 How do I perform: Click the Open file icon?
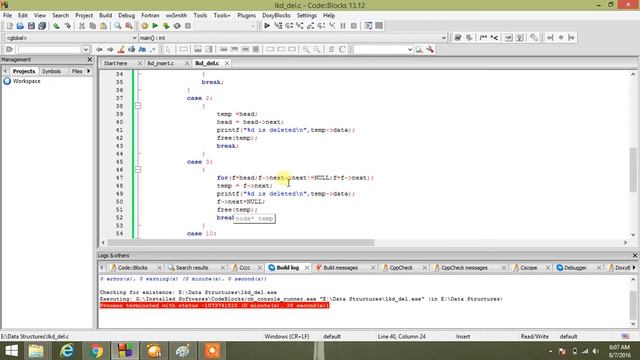[20, 26]
